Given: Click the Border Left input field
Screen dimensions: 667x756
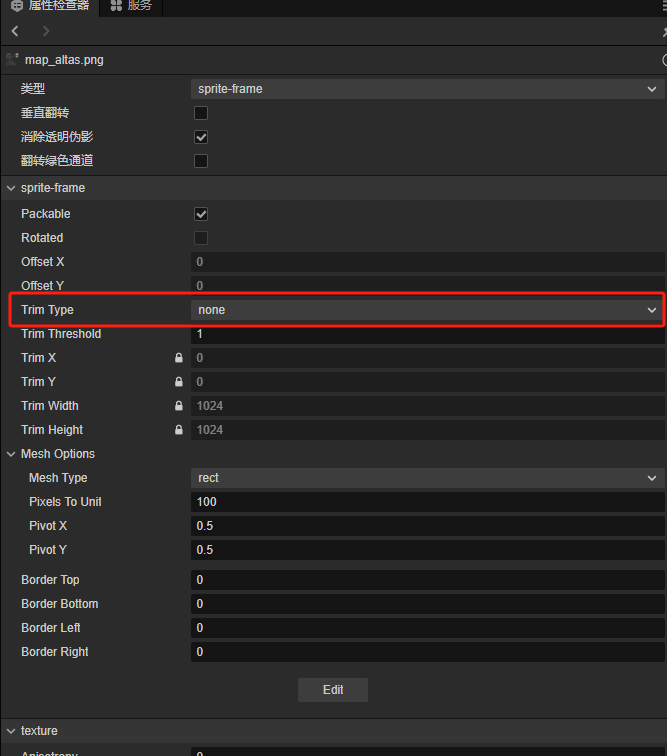Looking at the screenshot, I should [428, 628].
